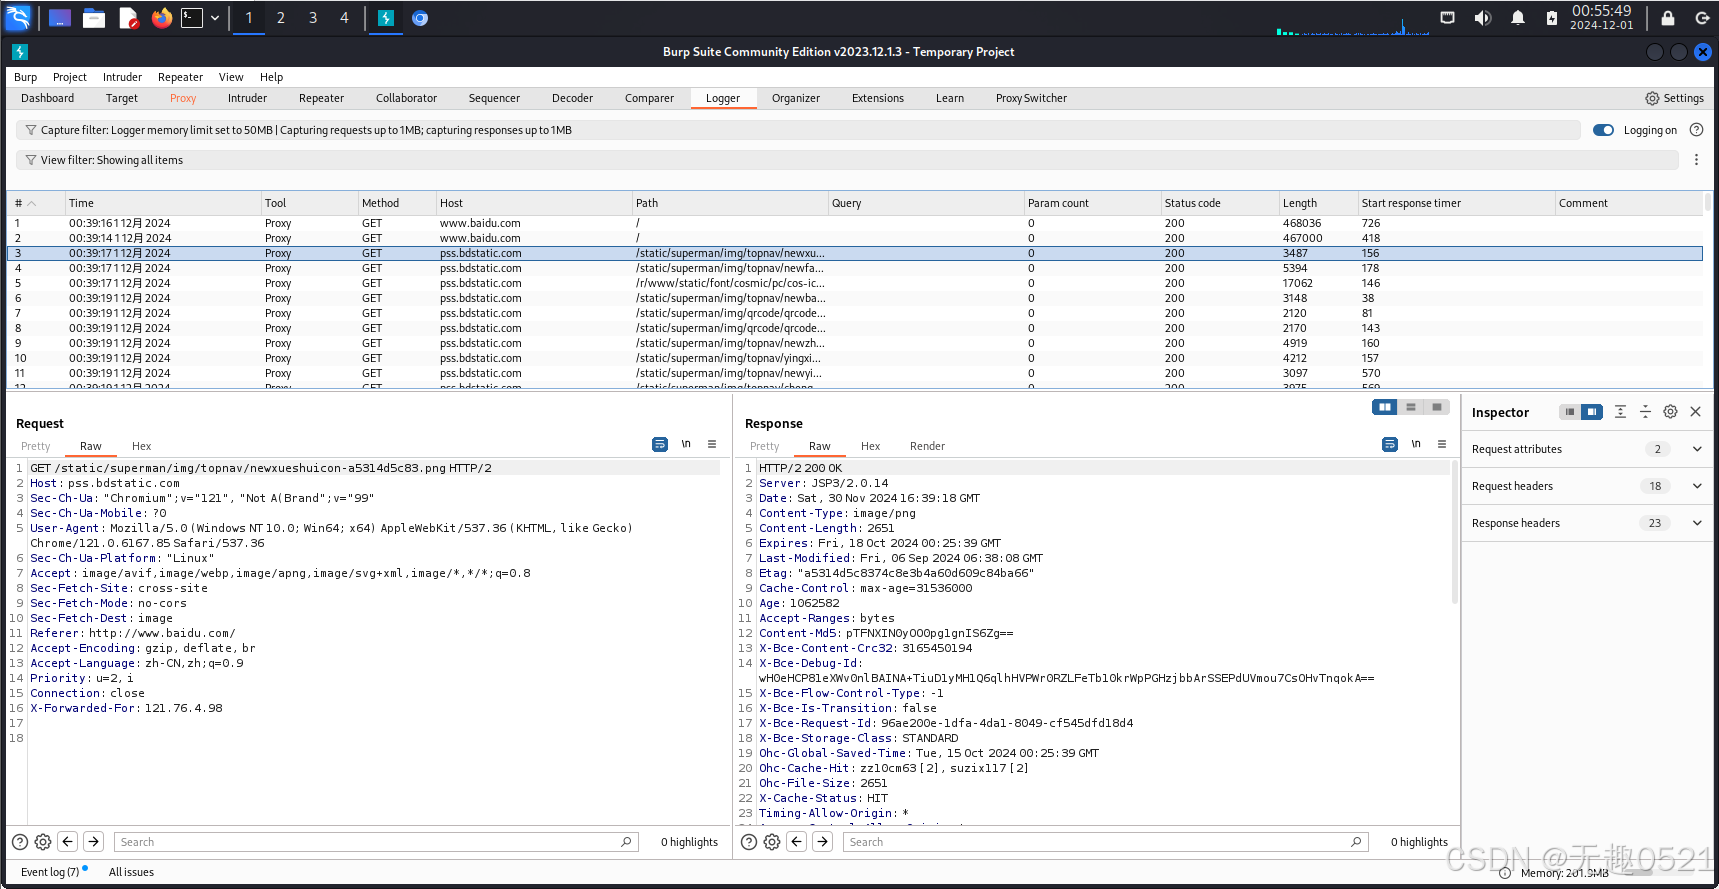1719x889 pixels.
Task: Go to next Response search match
Action: point(823,842)
